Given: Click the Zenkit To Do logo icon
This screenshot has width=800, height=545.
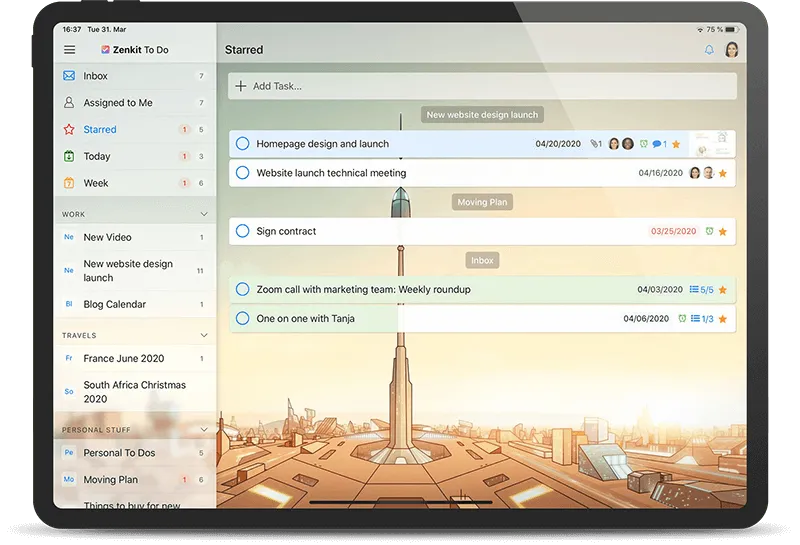Looking at the screenshot, I should (x=105, y=49).
